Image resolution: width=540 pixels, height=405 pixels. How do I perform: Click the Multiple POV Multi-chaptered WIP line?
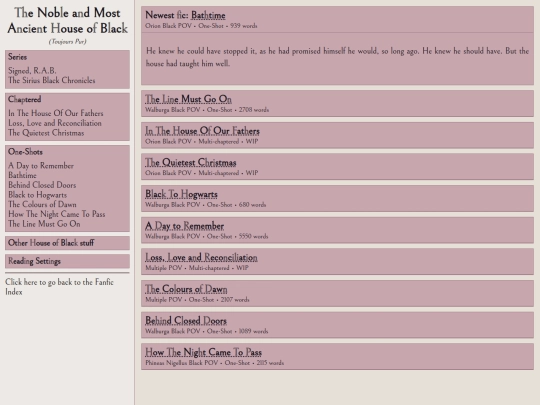[x=197, y=268]
